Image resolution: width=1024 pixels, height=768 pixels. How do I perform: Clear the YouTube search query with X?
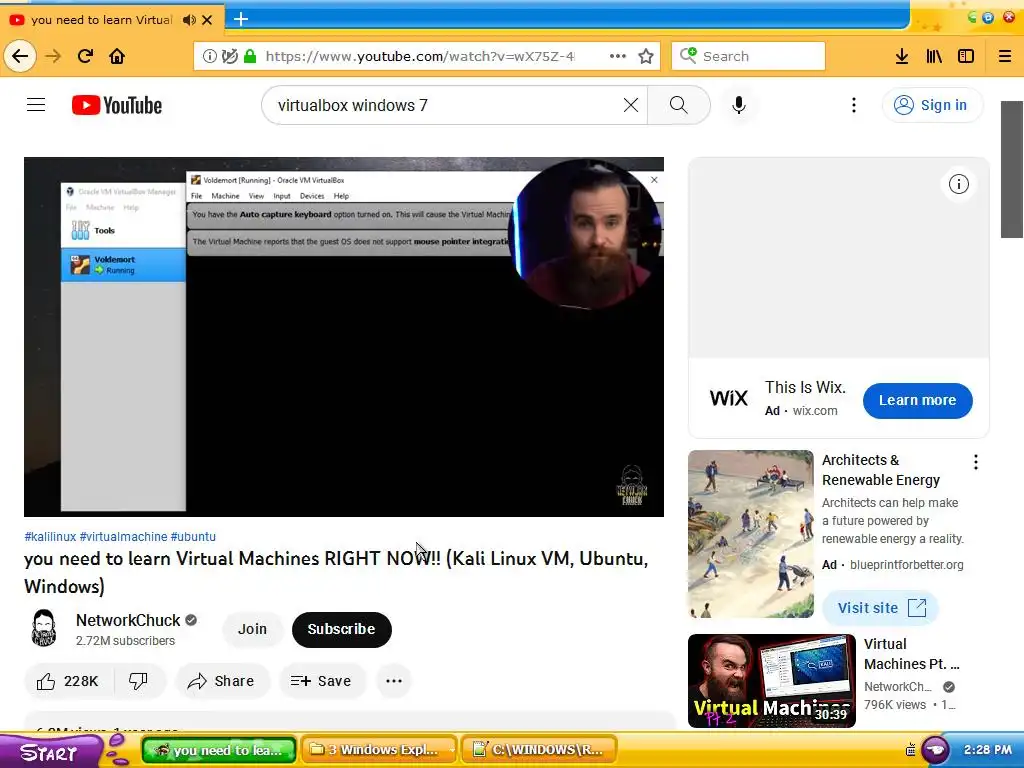(x=630, y=105)
